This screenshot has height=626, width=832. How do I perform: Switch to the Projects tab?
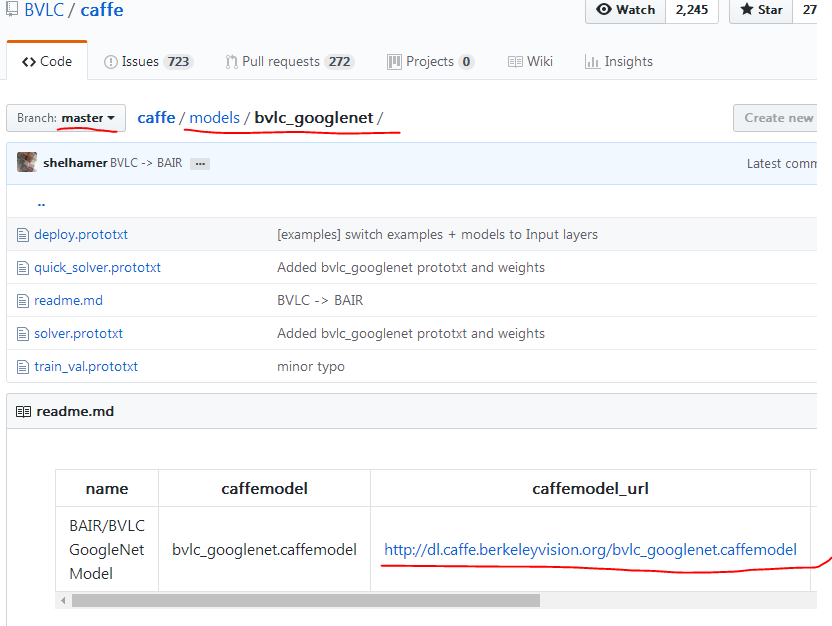[430, 62]
